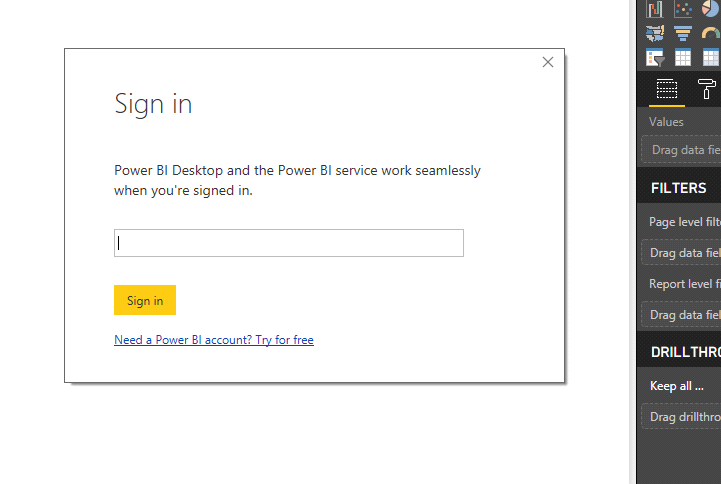The image size is (721, 484).
Task: Select the matrix visualization
Action: coord(711,58)
